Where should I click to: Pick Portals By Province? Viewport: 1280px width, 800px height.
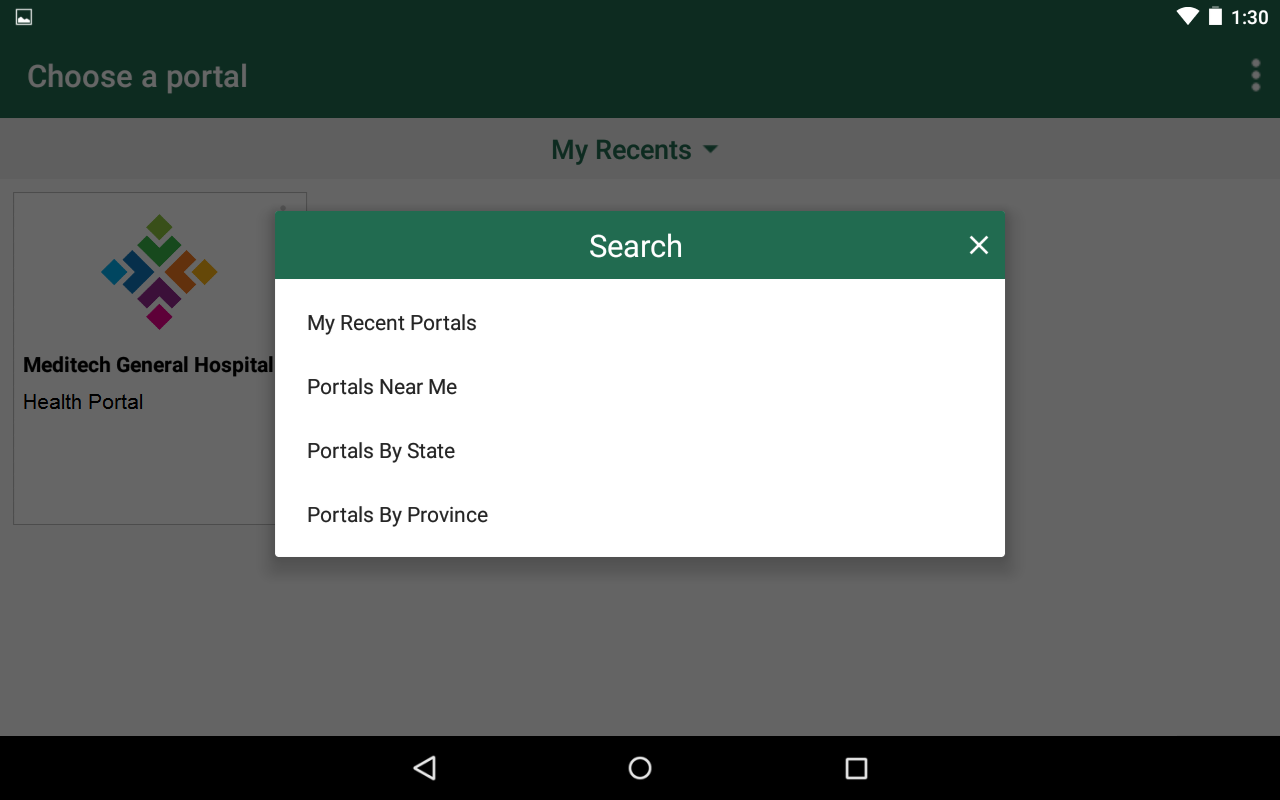pyautogui.click(x=640, y=515)
